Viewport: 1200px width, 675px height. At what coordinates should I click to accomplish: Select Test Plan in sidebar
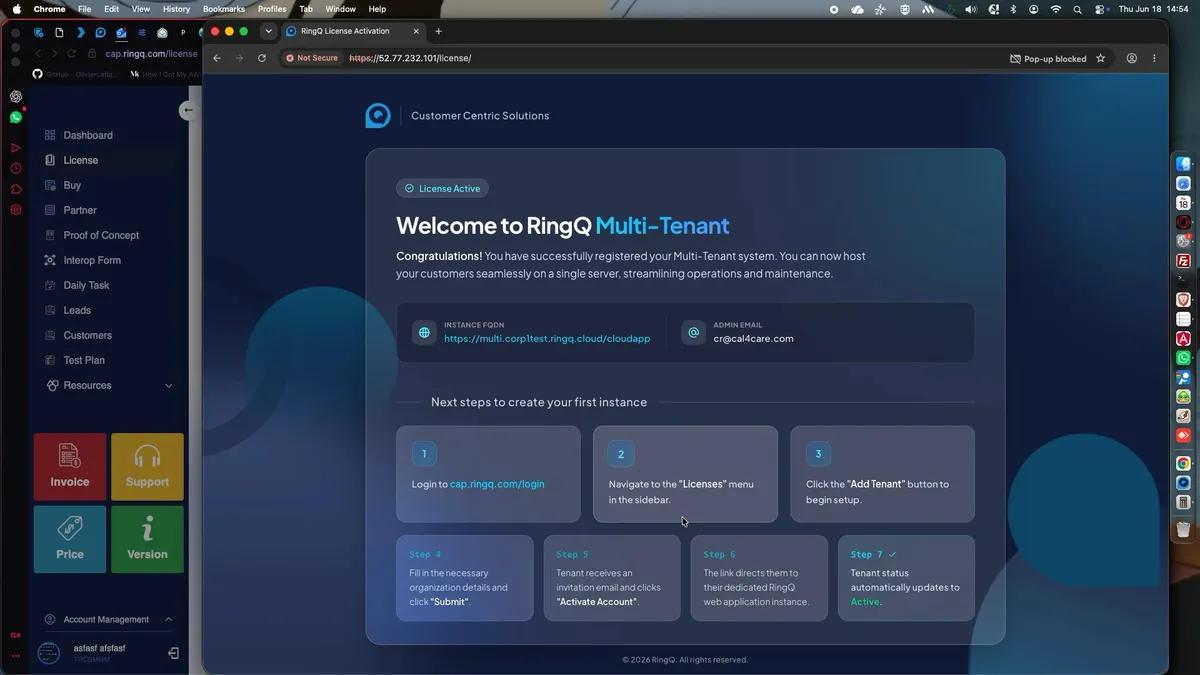click(x=84, y=360)
